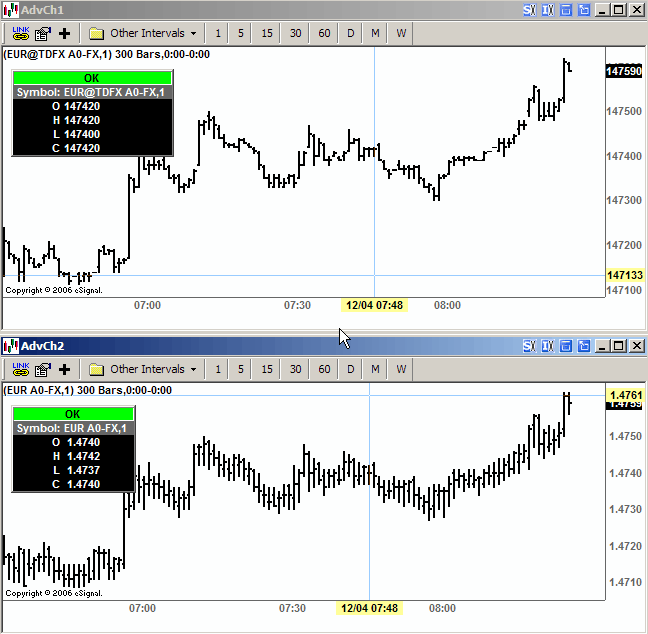
Task: Click the AdvCh1 chart window icon
Action: [11, 10]
